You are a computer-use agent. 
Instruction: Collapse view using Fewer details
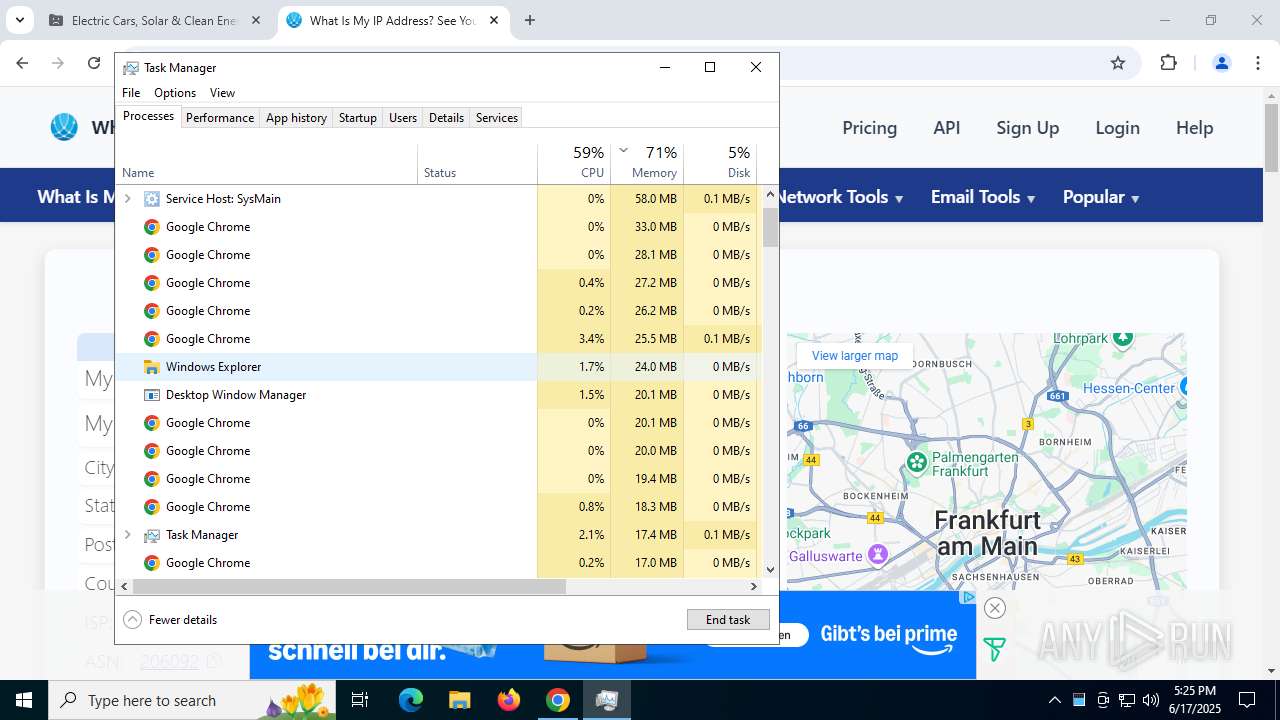pyautogui.click(x=171, y=620)
